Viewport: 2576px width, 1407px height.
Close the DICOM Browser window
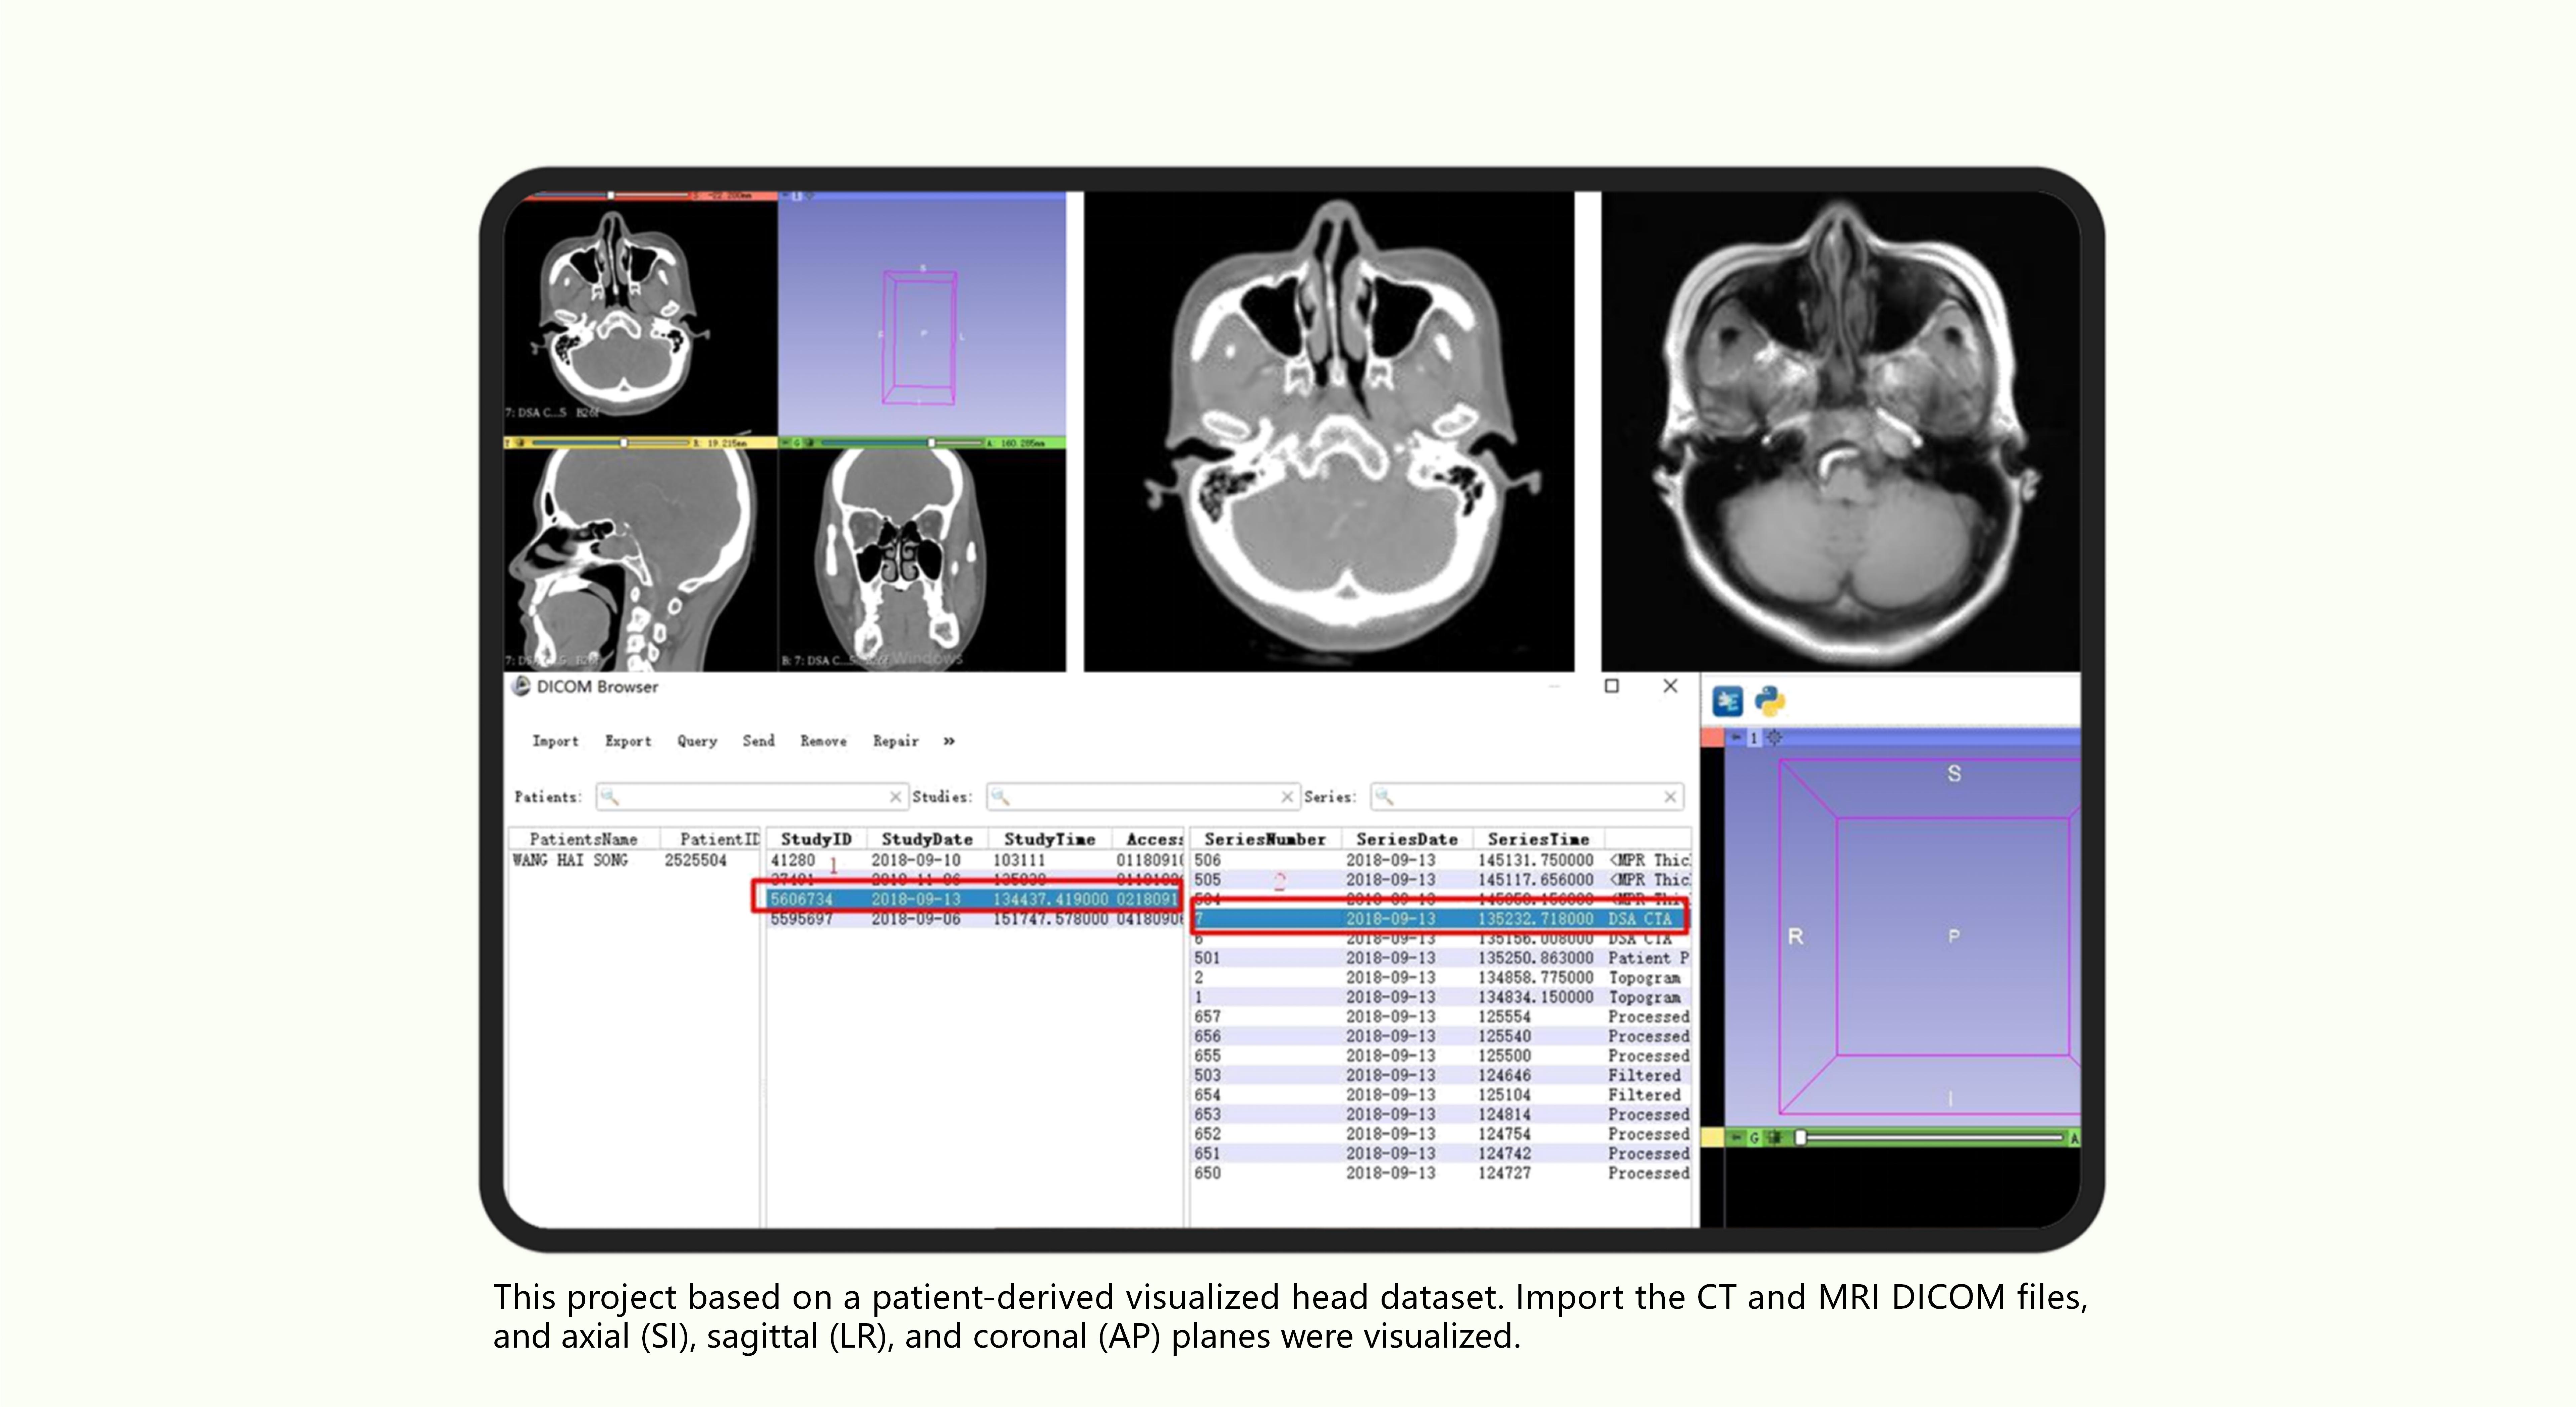coord(1670,686)
